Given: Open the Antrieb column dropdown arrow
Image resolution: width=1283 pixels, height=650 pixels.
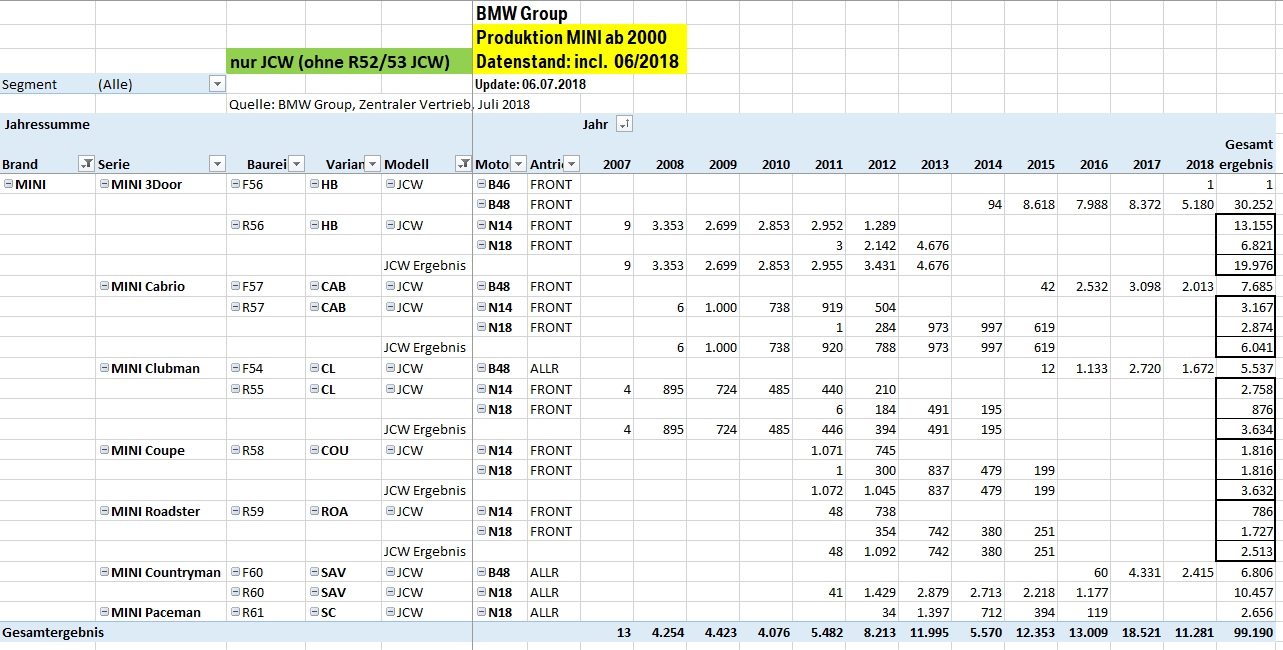Looking at the screenshot, I should click(571, 164).
